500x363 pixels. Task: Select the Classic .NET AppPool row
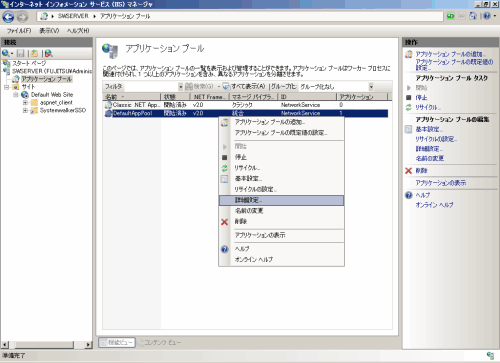click(245, 105)
